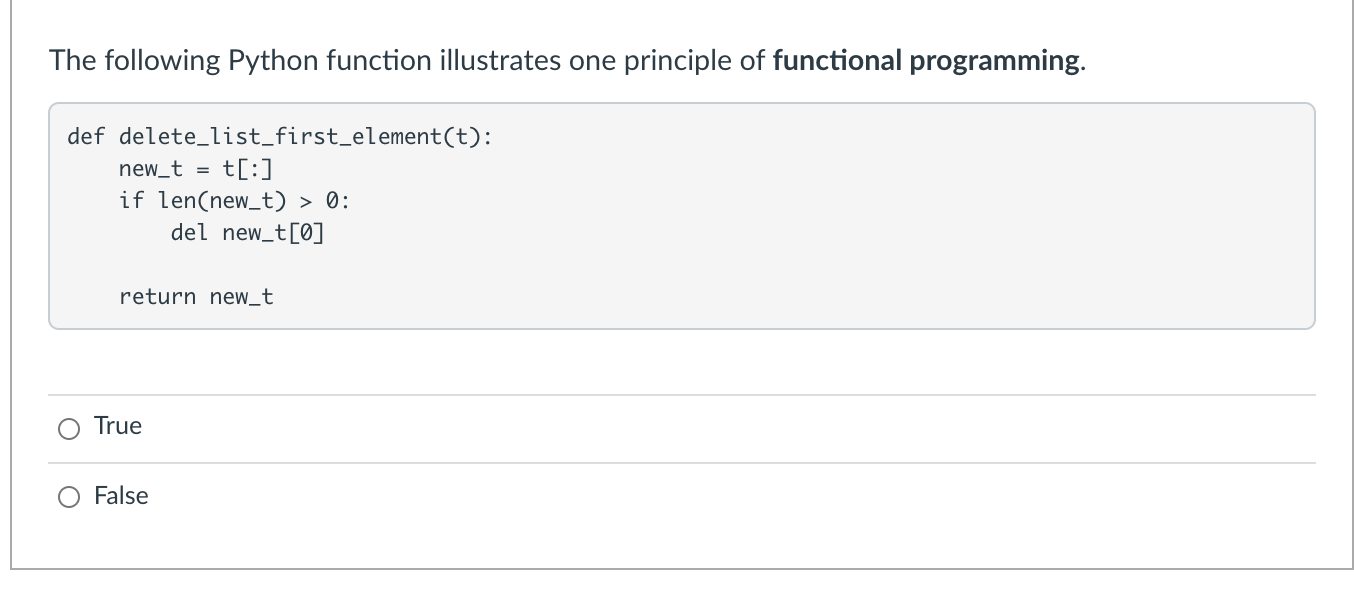Select the False radio button
1354x590 pixels.
tap(69, 496)
